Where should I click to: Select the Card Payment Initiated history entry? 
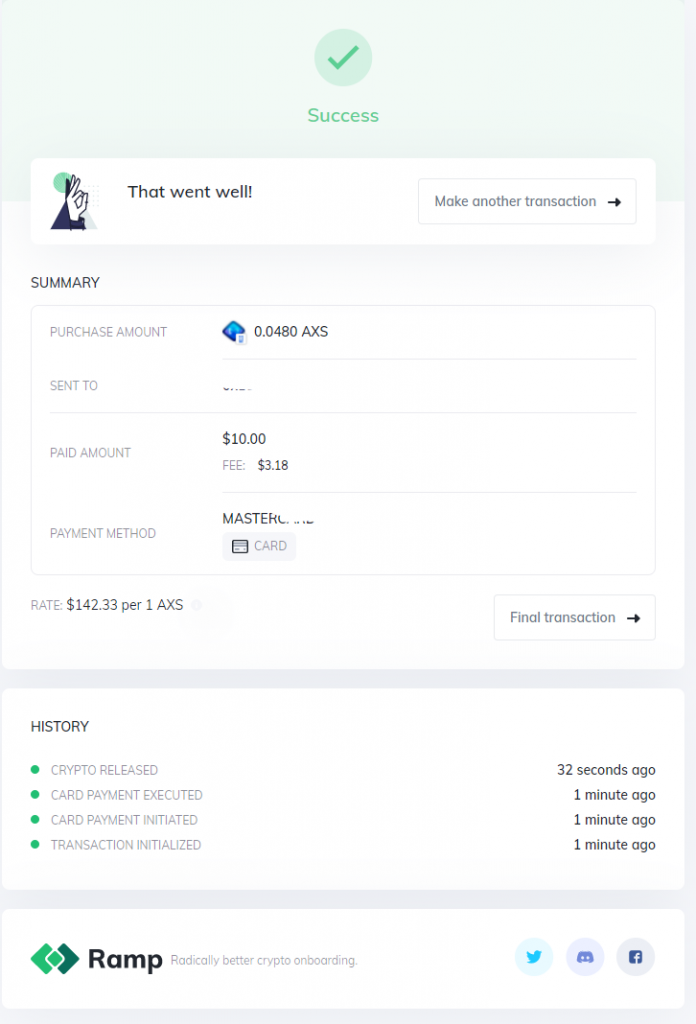pos(343,820)
